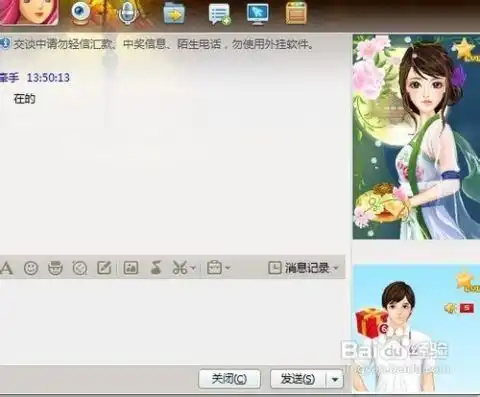Open remote desktop assistance icon

[257, 14]
